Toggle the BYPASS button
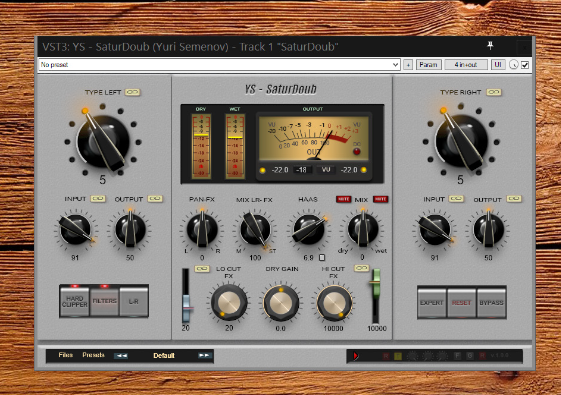Screen dimensions: 561x395 click(x=491, y=303)
